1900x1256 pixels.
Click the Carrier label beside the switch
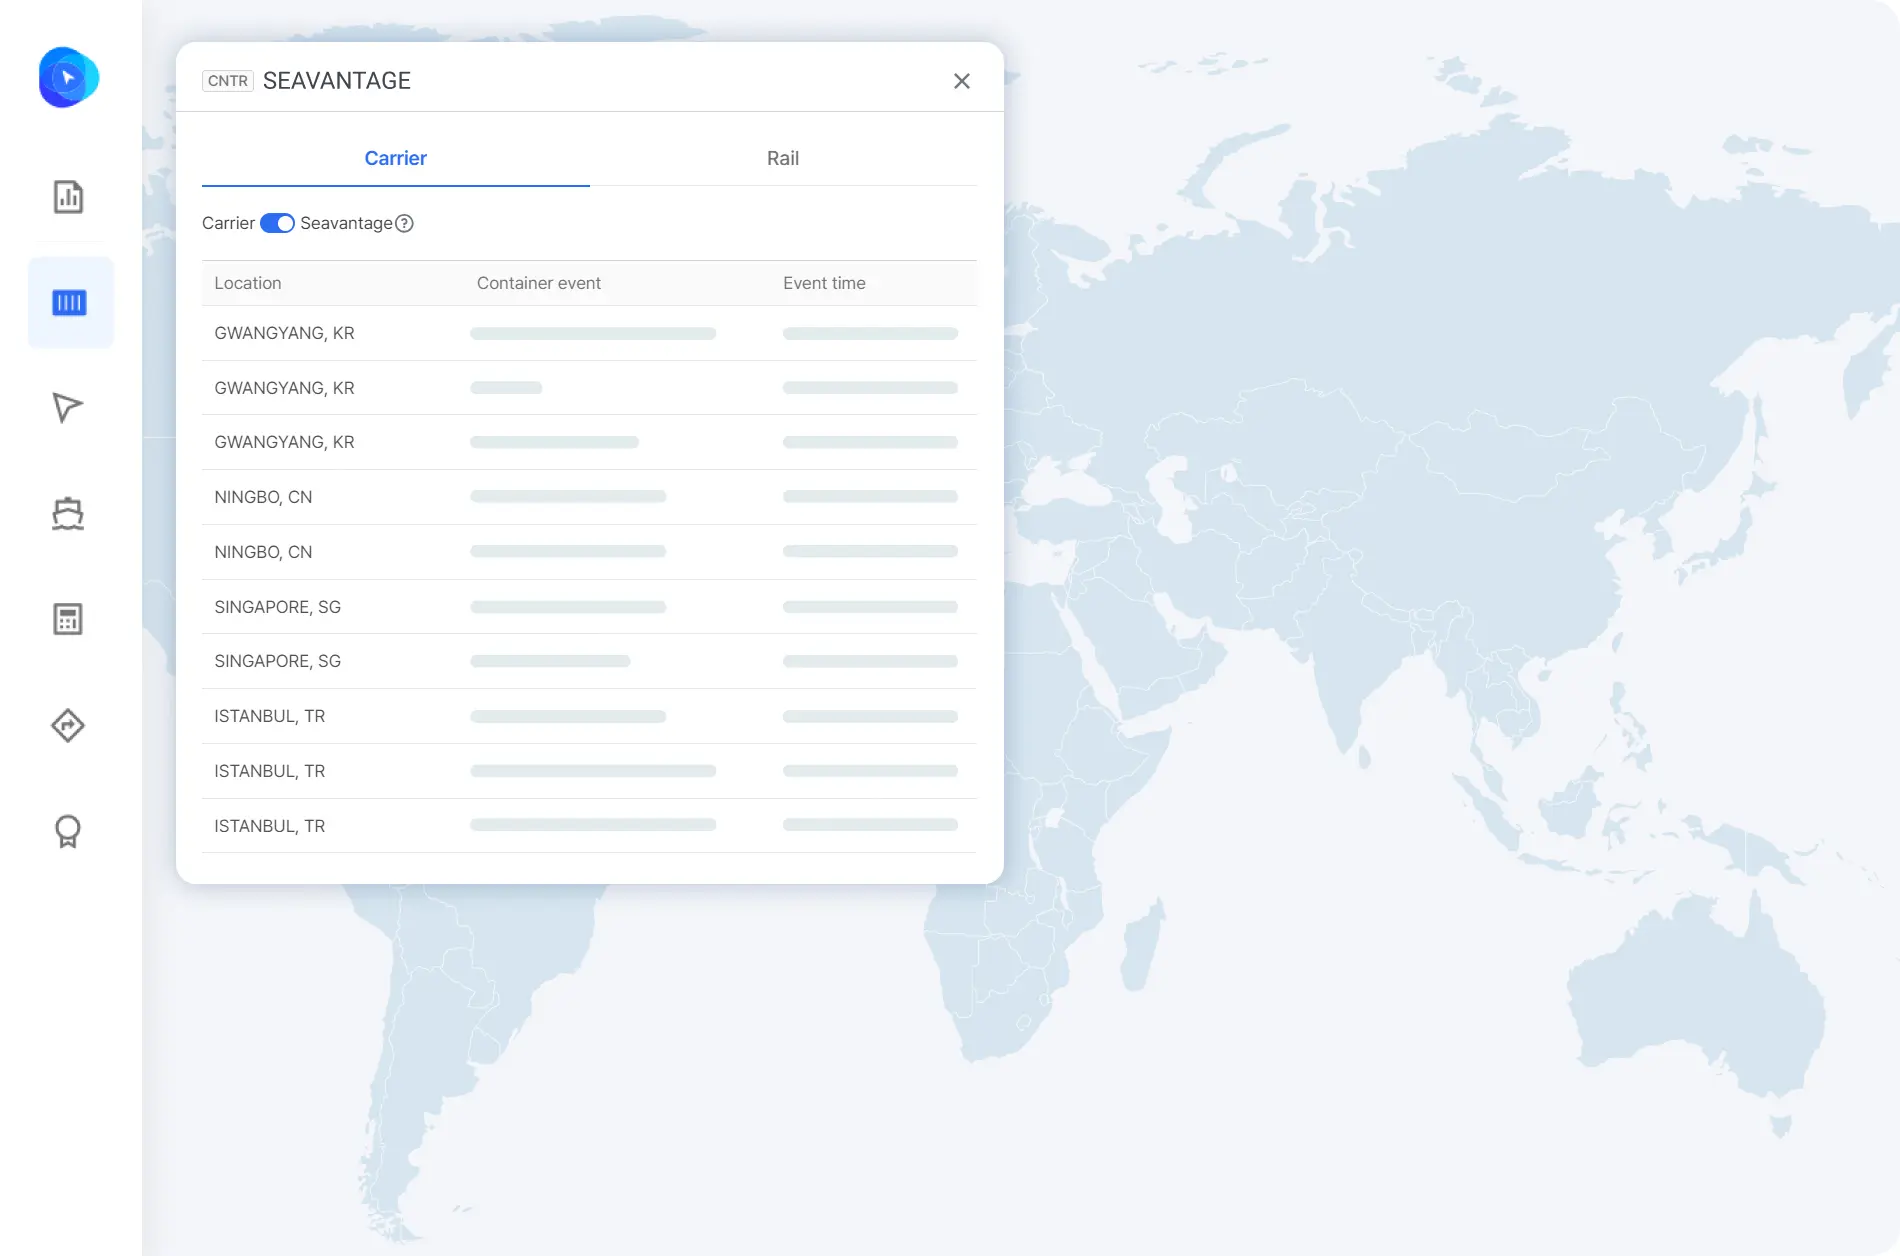click(228, 223)
